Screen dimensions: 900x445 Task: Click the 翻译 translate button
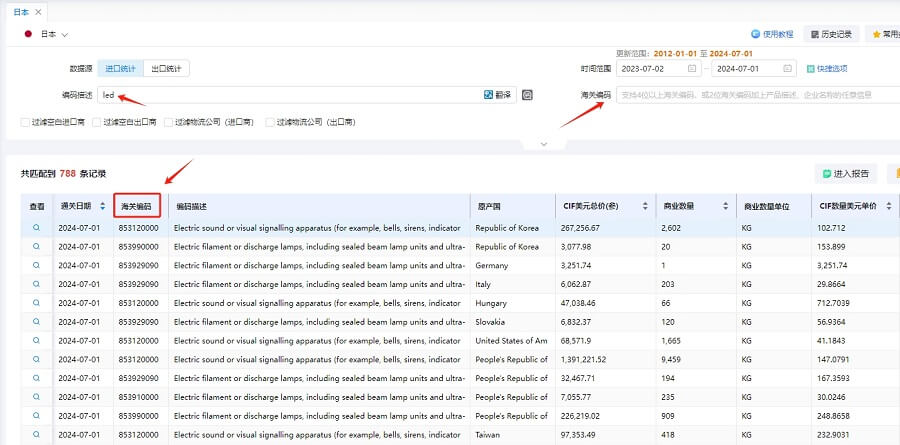(x=497, y=95)
